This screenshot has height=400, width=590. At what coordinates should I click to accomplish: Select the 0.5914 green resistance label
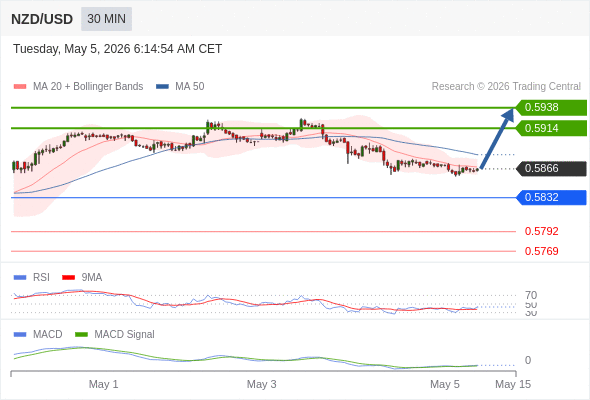551,128
